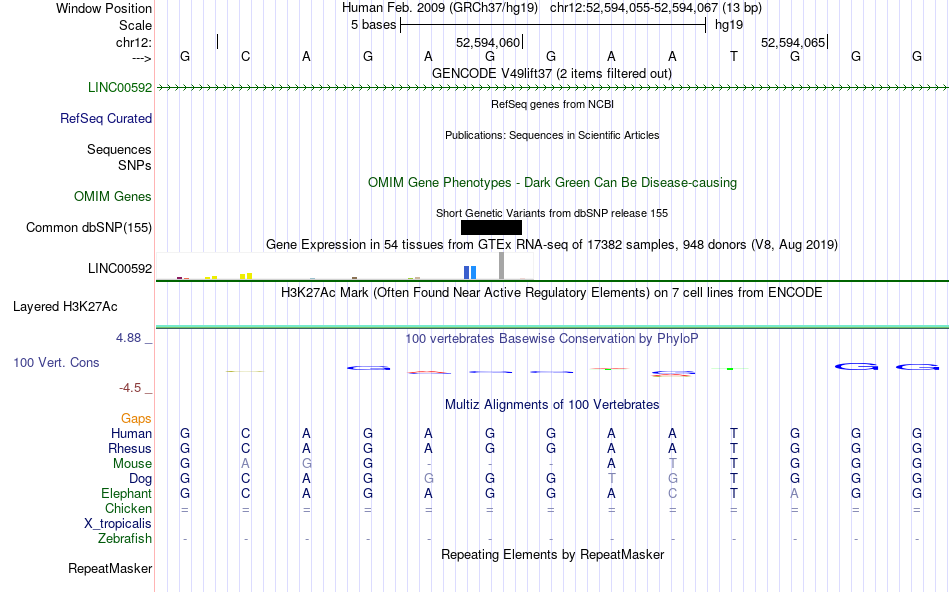Click Multiz Alignments of 100 Vertebrates title
950x592 pixels.
click(552, 405)
